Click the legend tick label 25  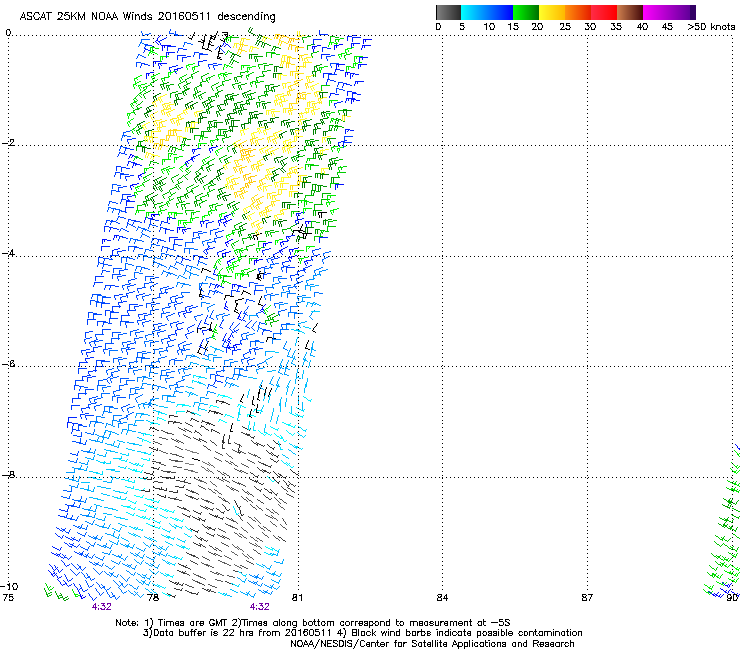click(x=565, y=27)
